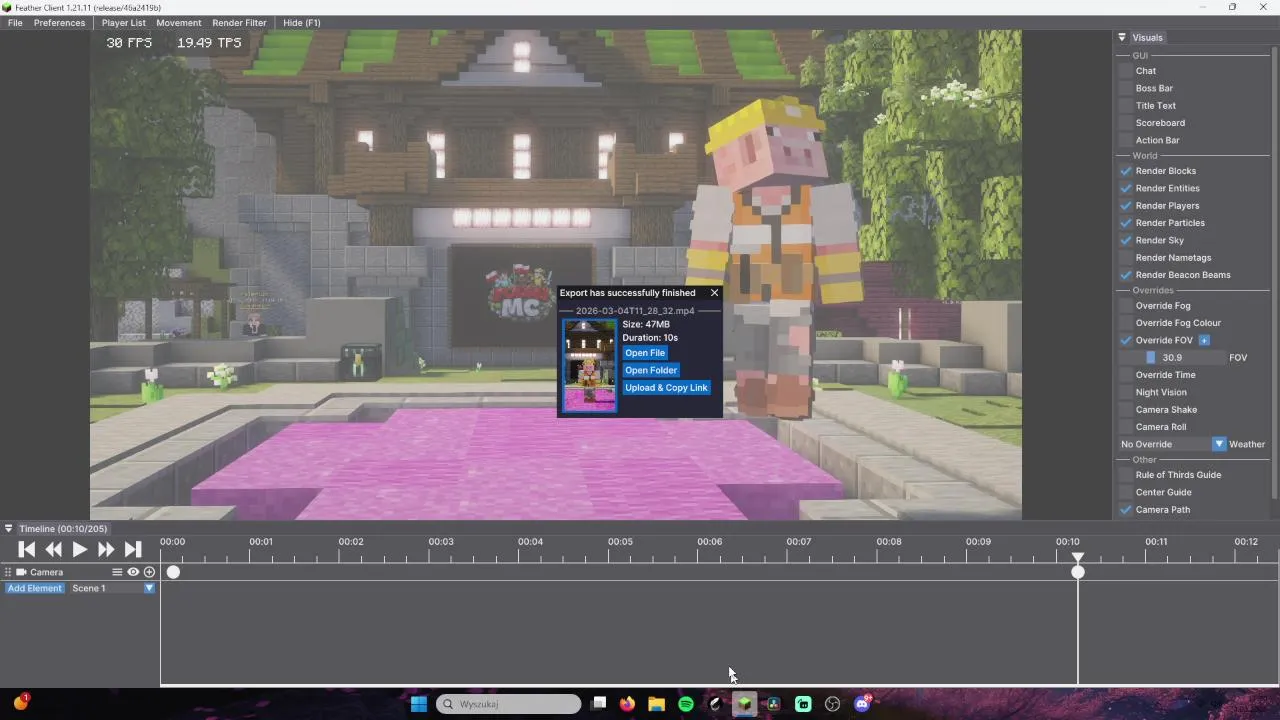Image resolution: width=1280 pixels, height=720 pixels.
Task: Enable Render Nametags checkbox
Action: (x=1126, y=258)
